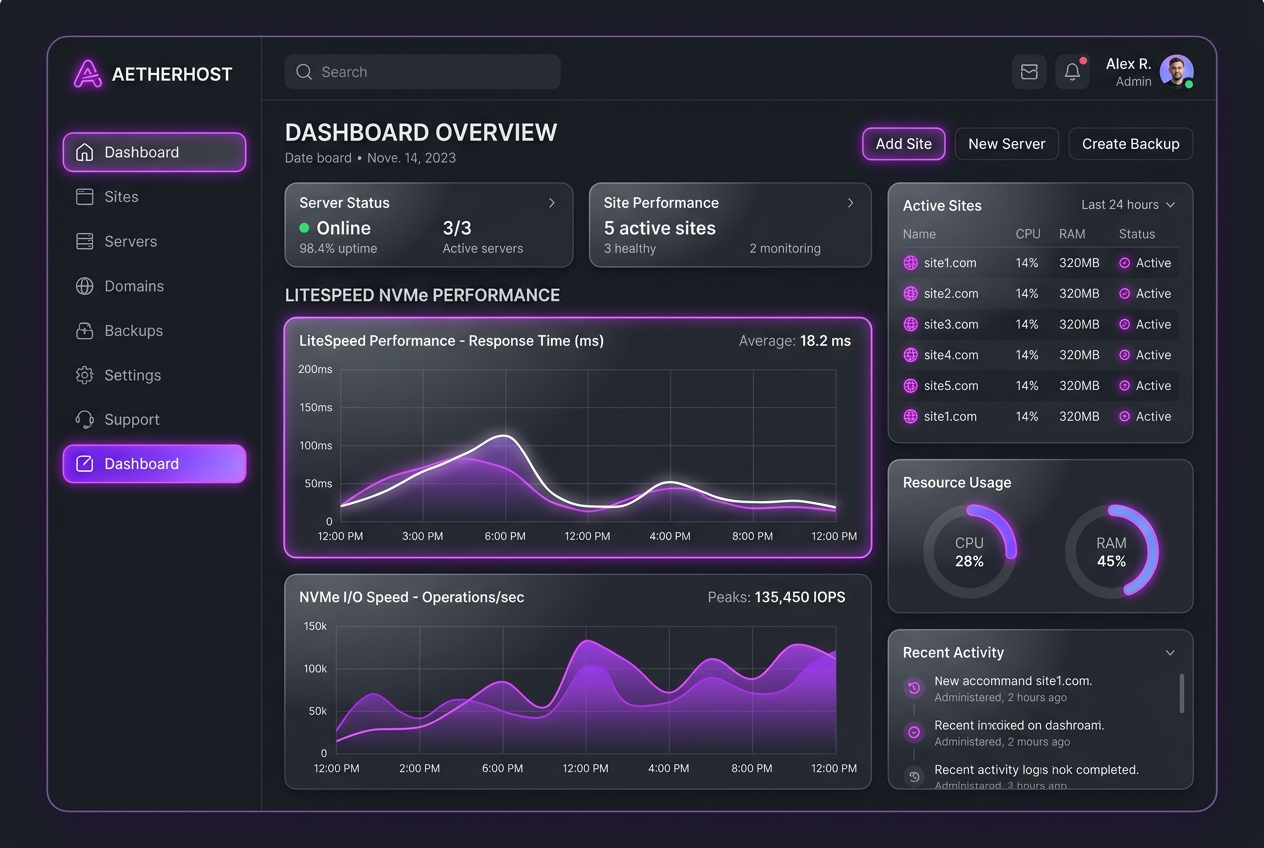
Task: Open the Last 24 hours dropdown
Action: (1128, 205)
